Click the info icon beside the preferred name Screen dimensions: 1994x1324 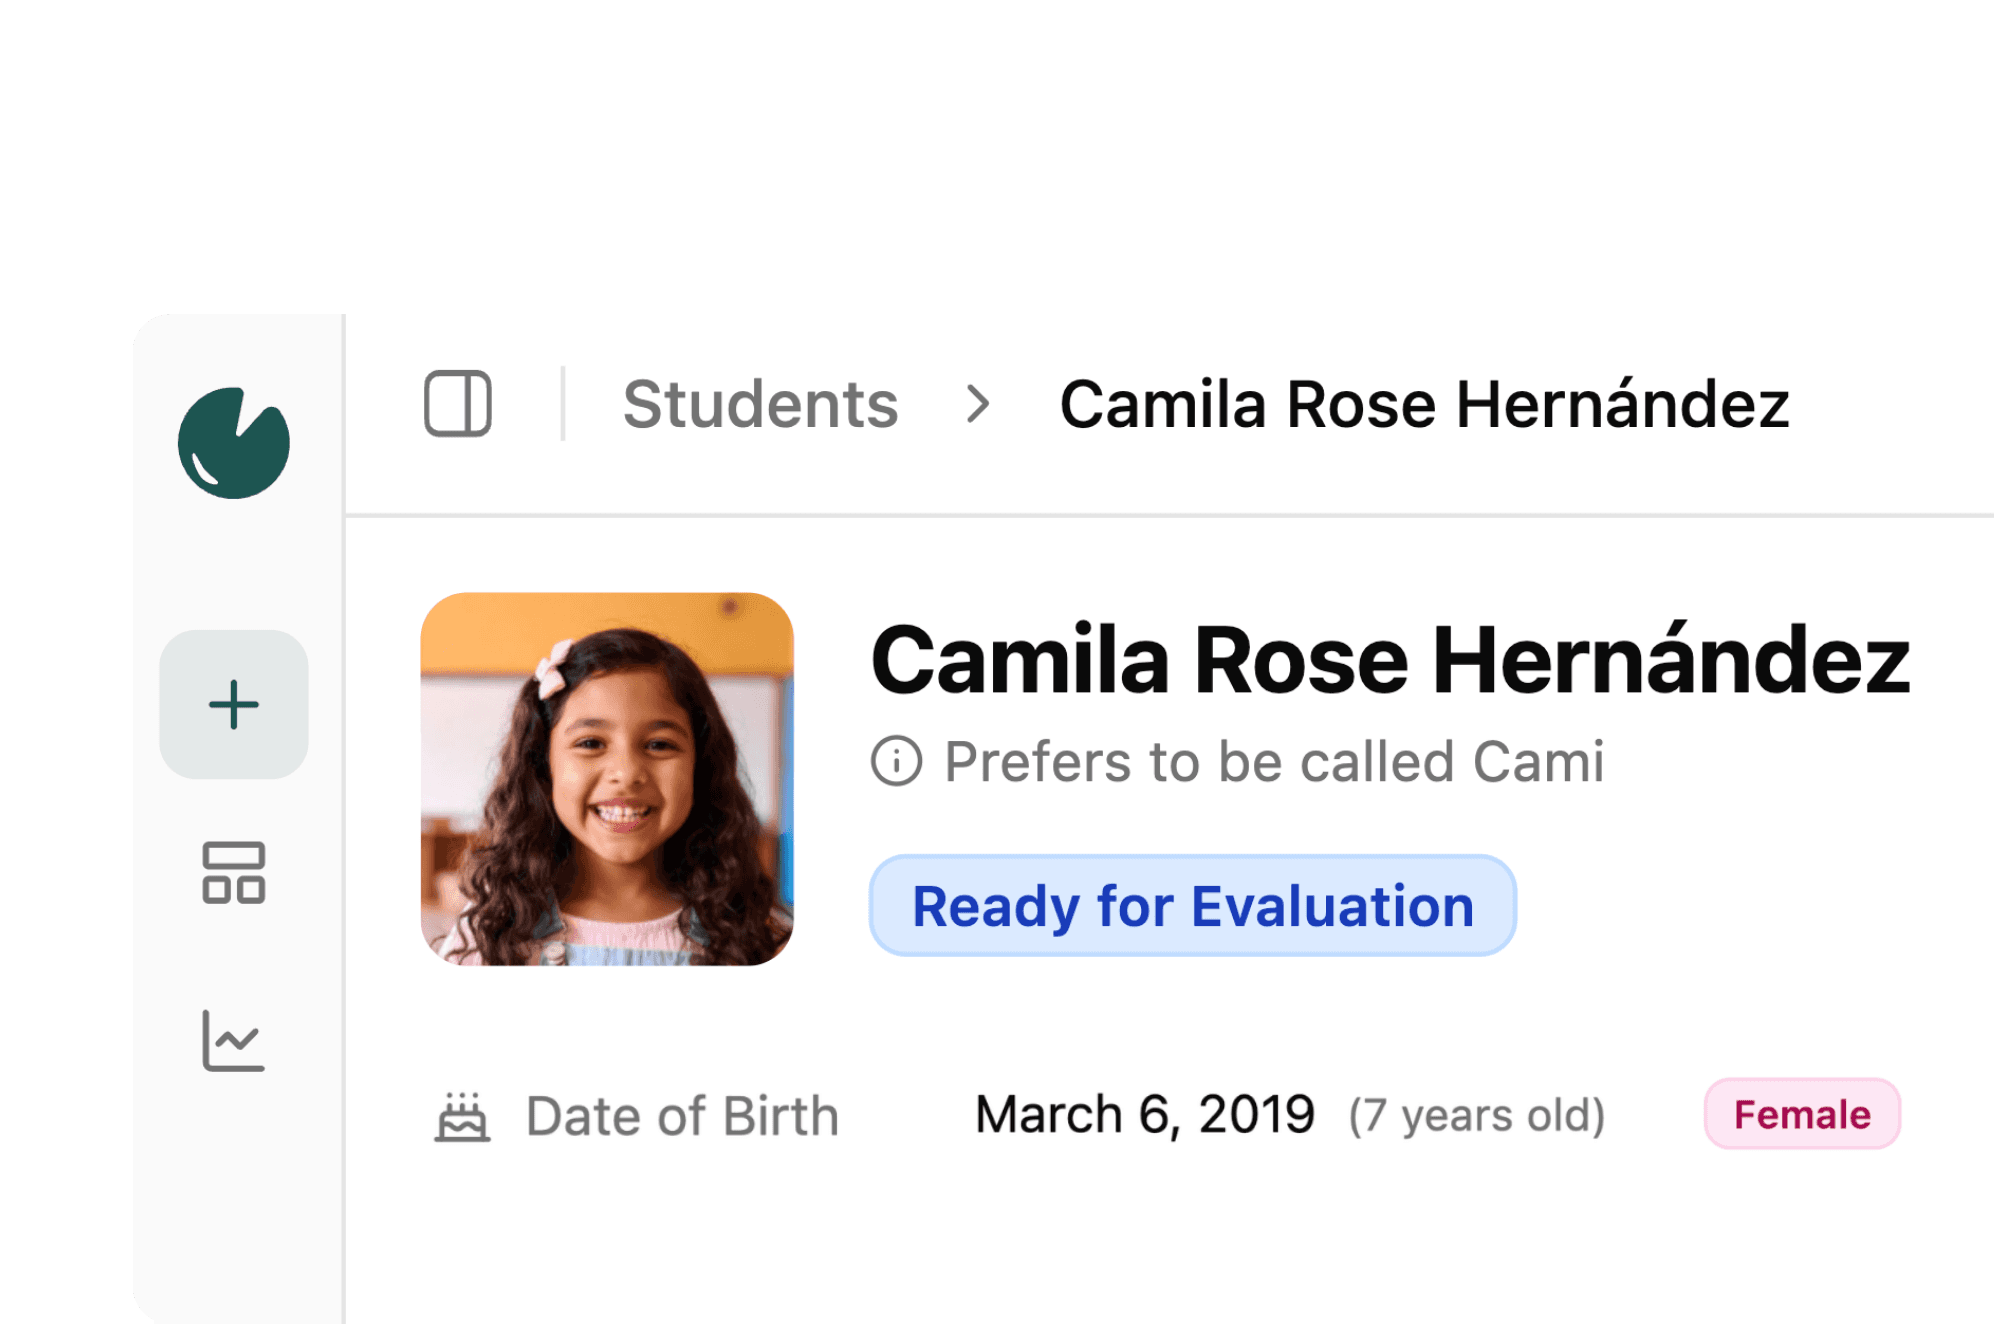point(898,761)
